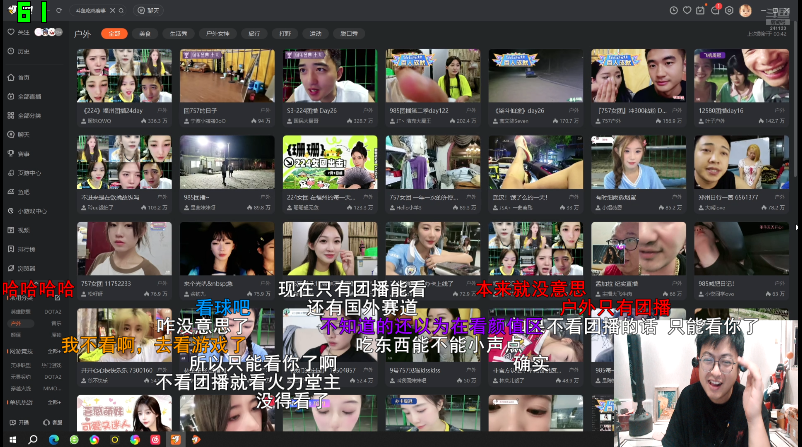
Task: Open the all-live item with clock icon in sidebar
Action: [24, 96]
